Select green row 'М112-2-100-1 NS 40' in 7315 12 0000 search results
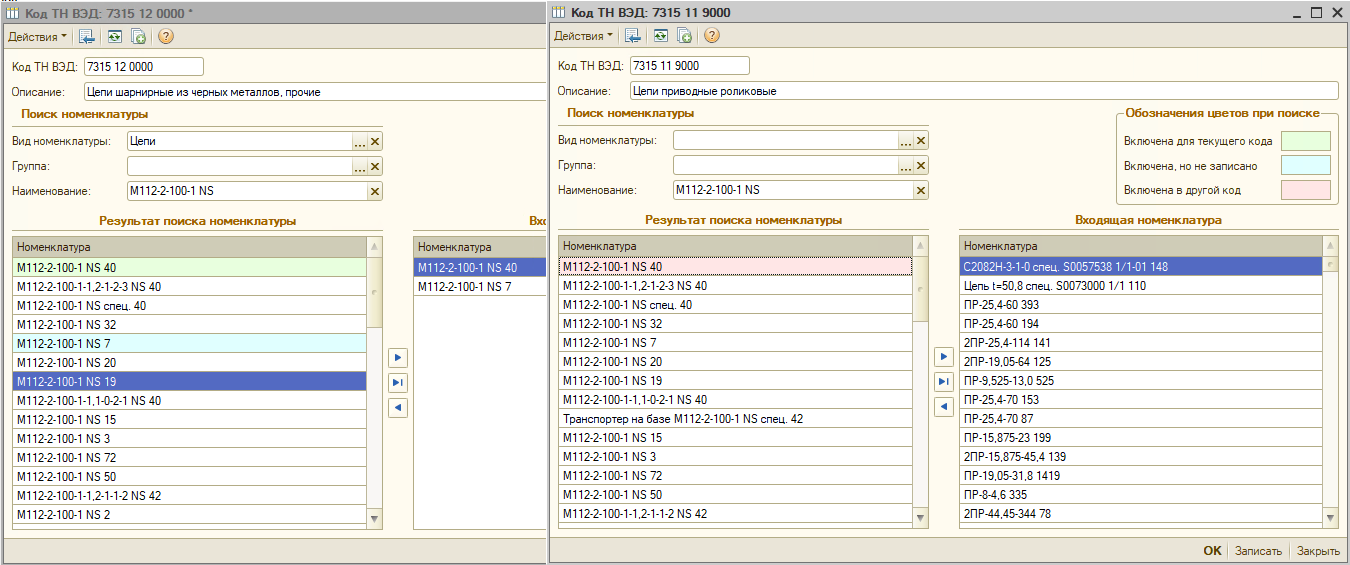 point(190,267)
